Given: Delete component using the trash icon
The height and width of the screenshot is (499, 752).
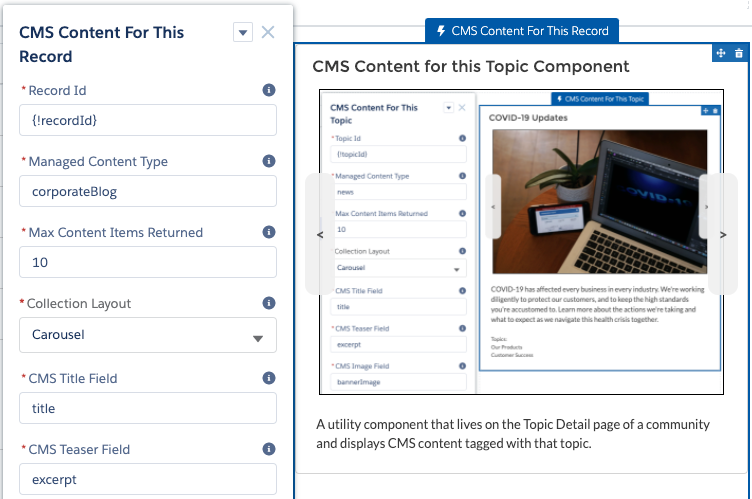Looking at the screenshot, I should pos(738,52).
